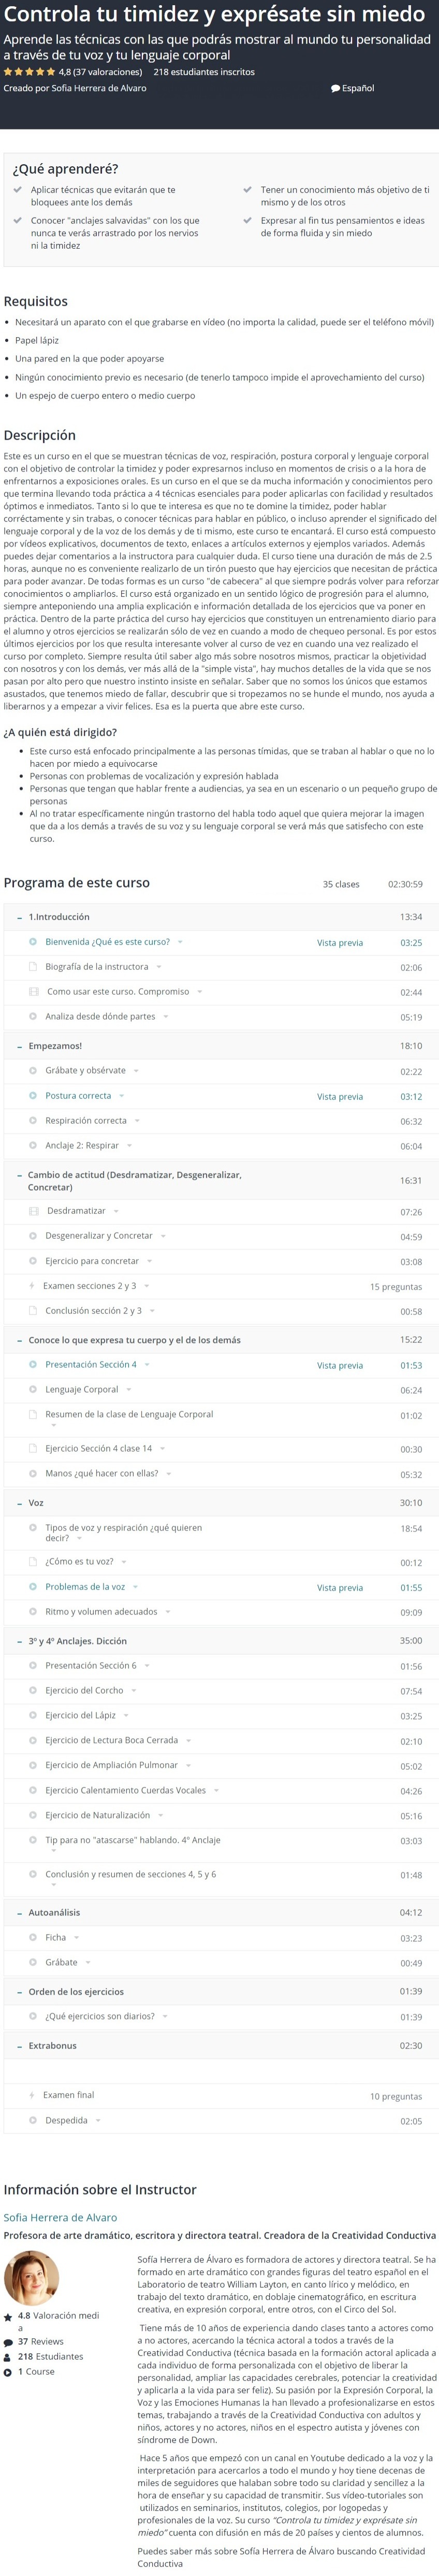Click the lightning icon beside Examen final
The width and height of the screenshot is (439, 2576).
click(32, 2094)
